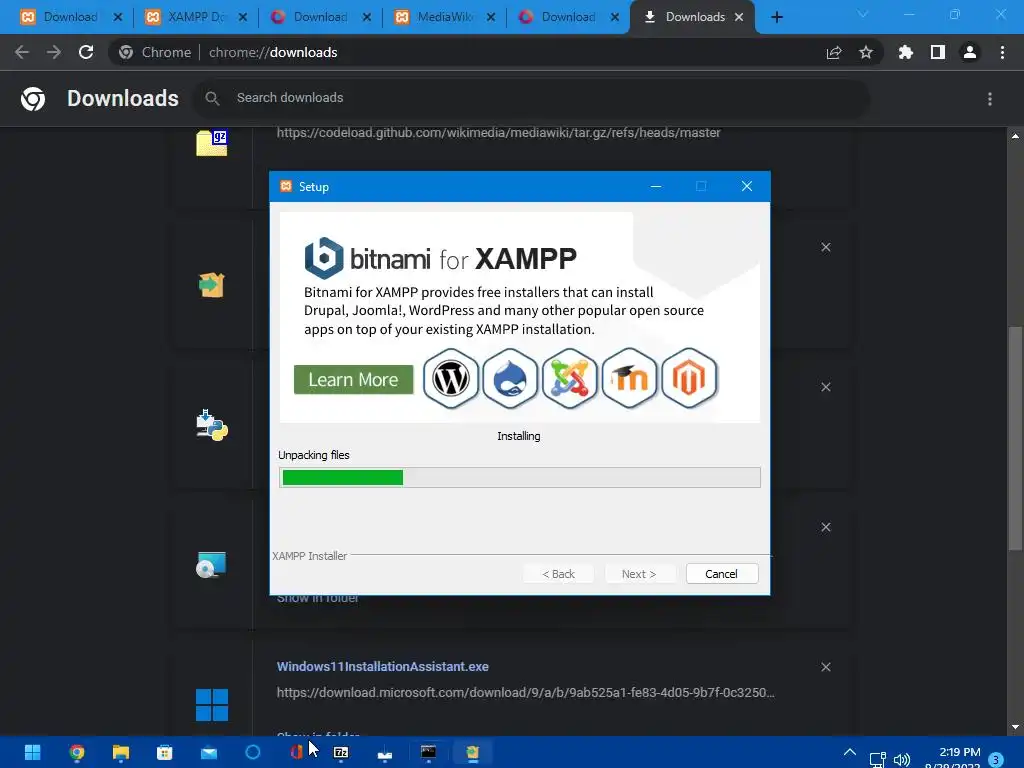Image resolution: width=1024 pixels, height=768 pixels.
Task: Minimize the Setup window
Action: click(656, 187)
